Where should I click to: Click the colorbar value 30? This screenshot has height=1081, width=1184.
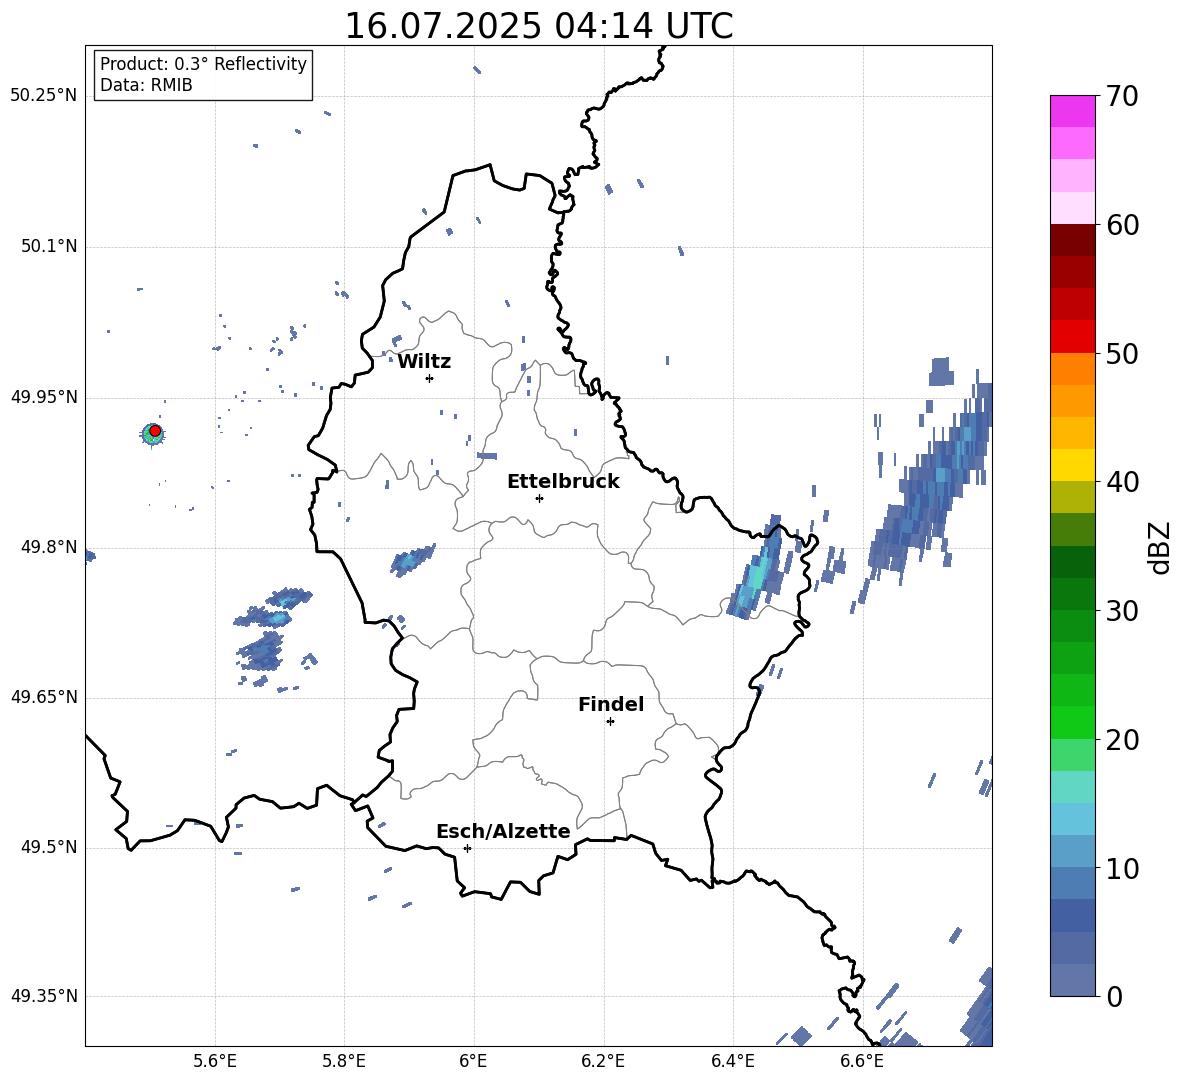[x=1122, y=611]
